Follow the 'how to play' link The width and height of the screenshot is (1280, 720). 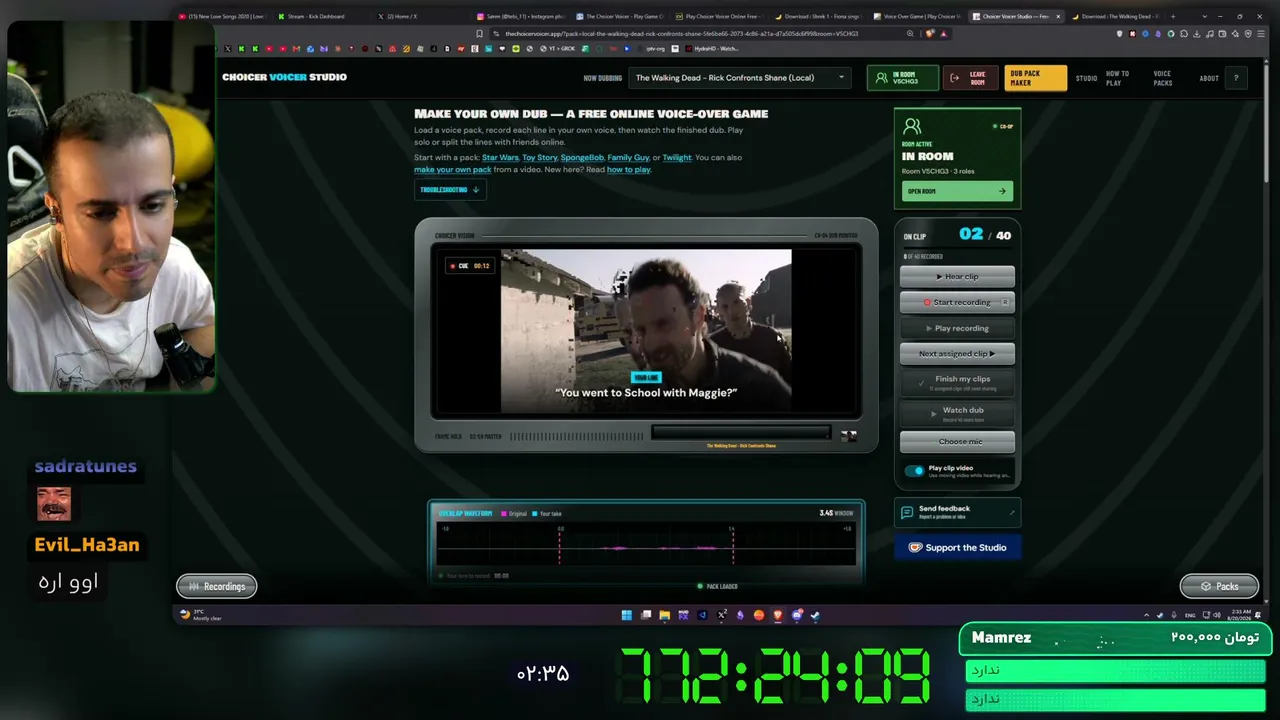click(628, 170)
